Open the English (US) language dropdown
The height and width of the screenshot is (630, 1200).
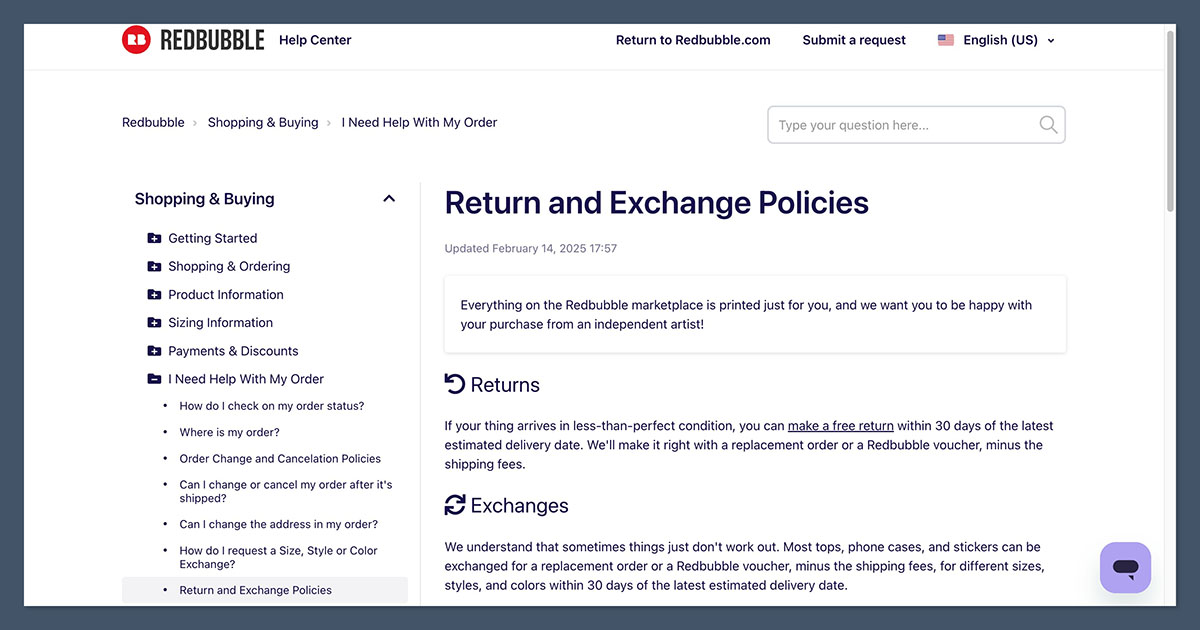1002,40
